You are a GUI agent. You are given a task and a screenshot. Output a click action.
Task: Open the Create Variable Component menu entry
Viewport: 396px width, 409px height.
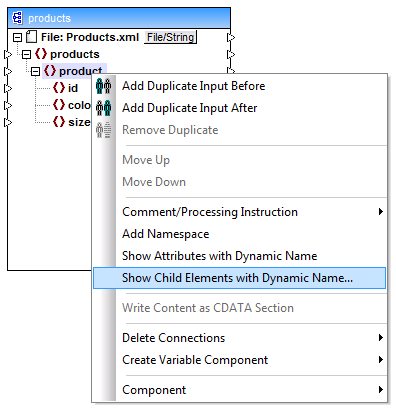coord(240,360)
